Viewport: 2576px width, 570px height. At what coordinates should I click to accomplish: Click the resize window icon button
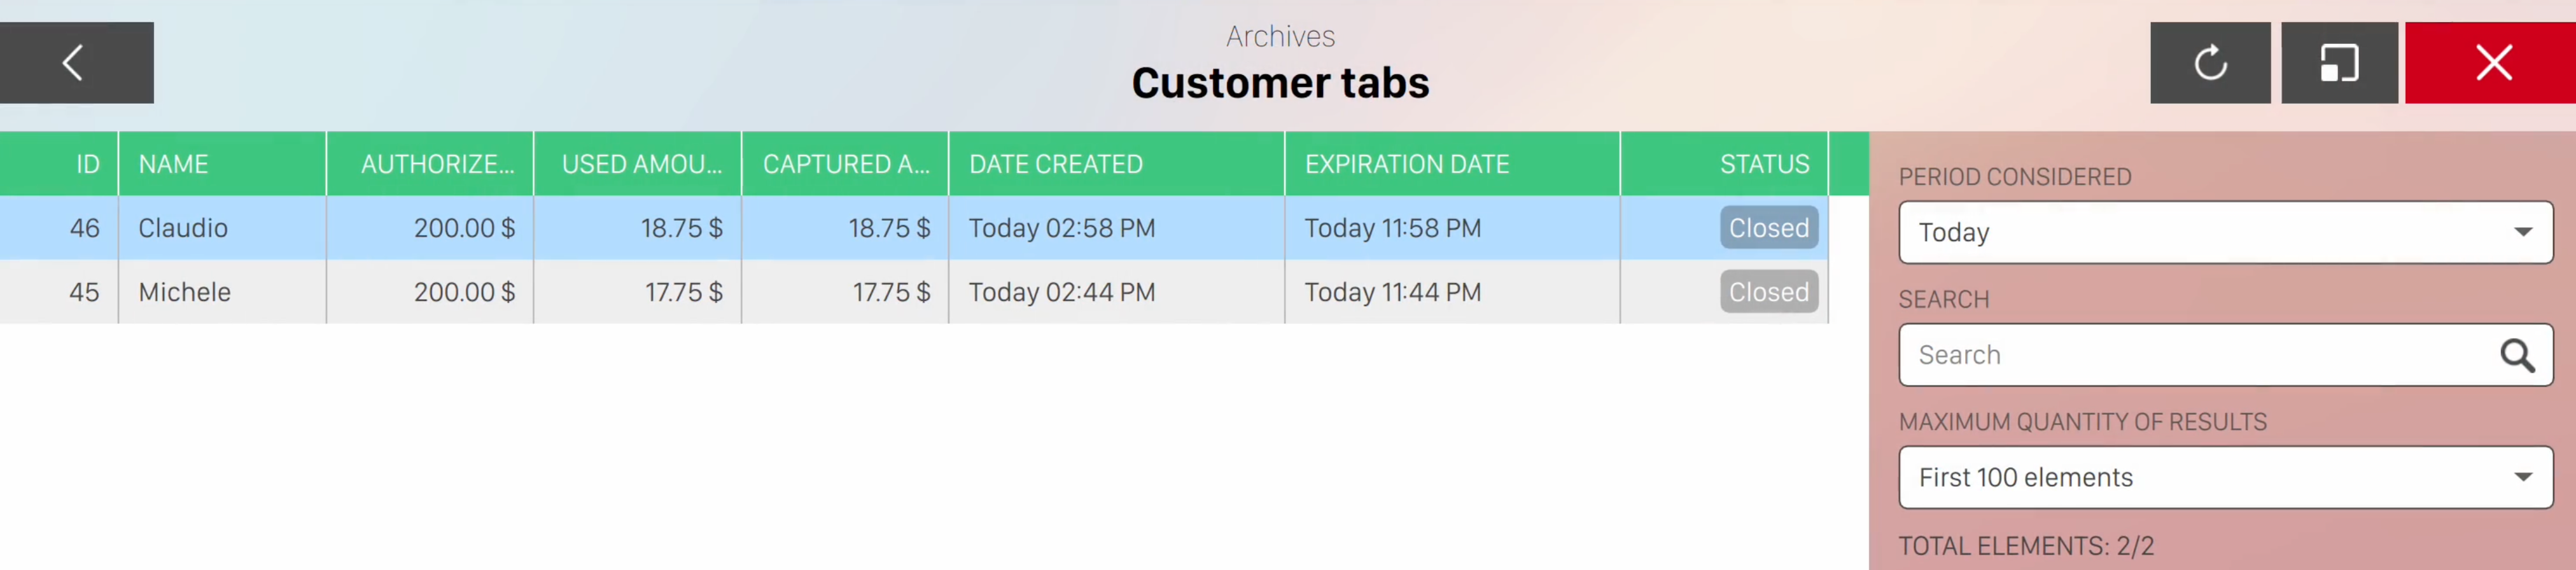pos(2338,63)
